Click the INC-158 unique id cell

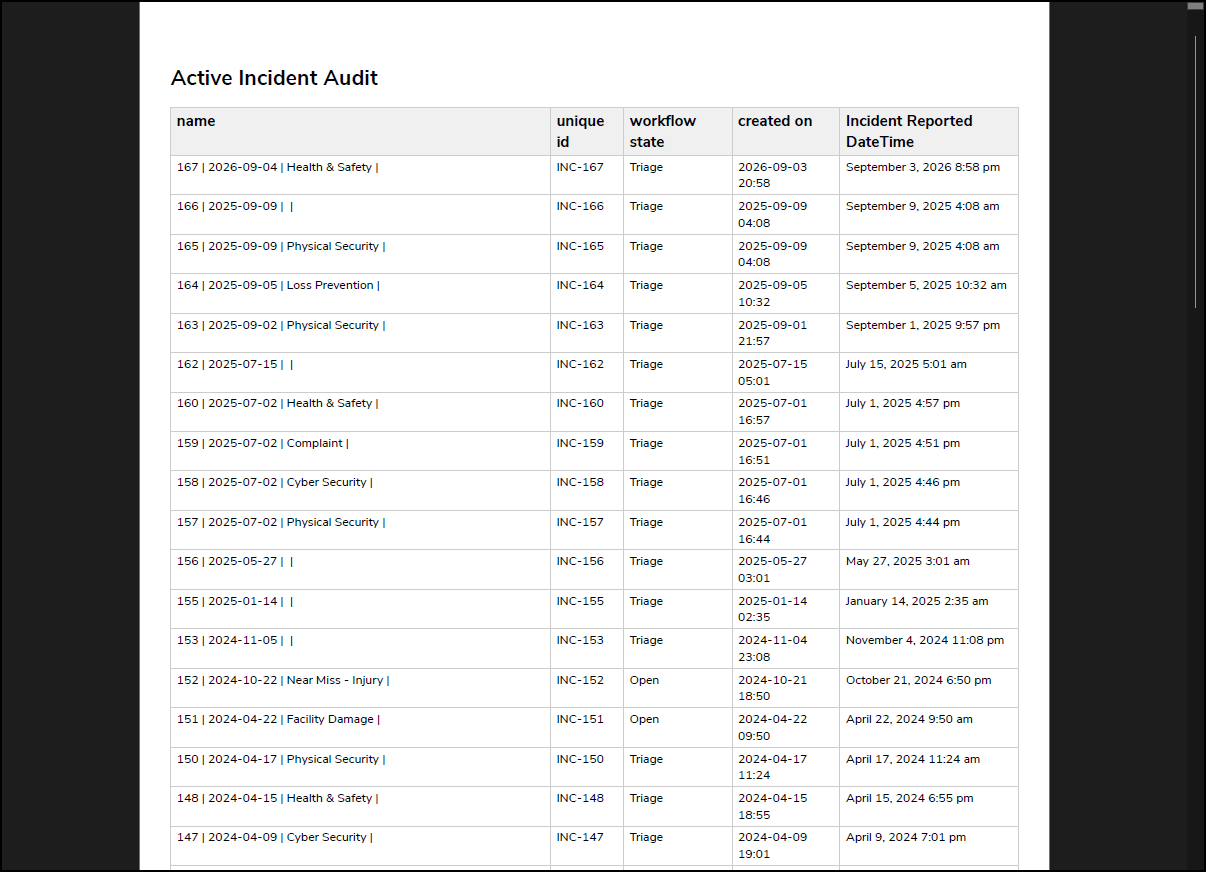[587, 491]
